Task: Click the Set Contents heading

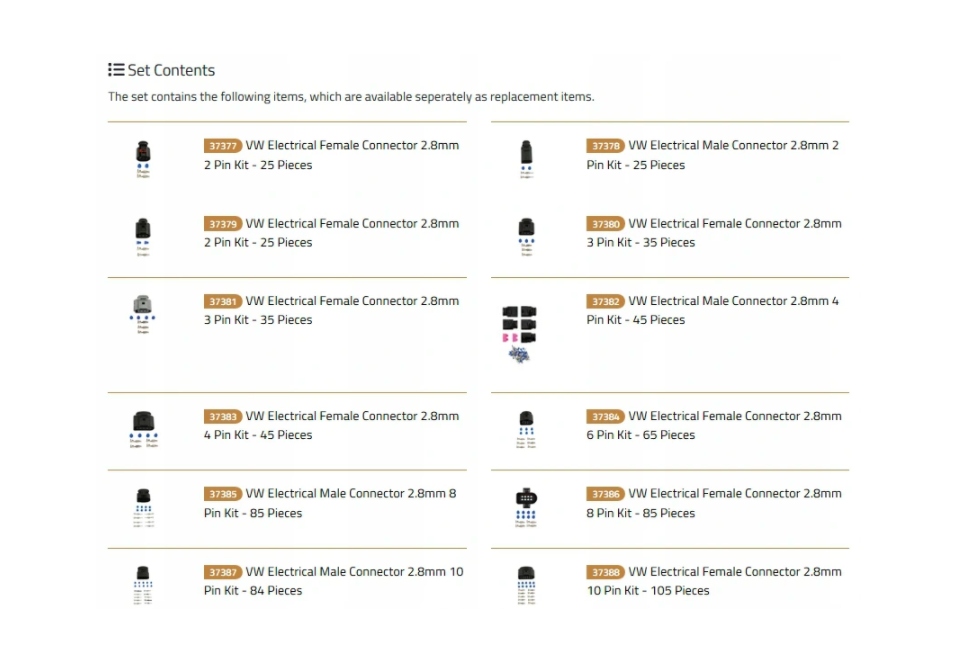Action: (171, 70)
